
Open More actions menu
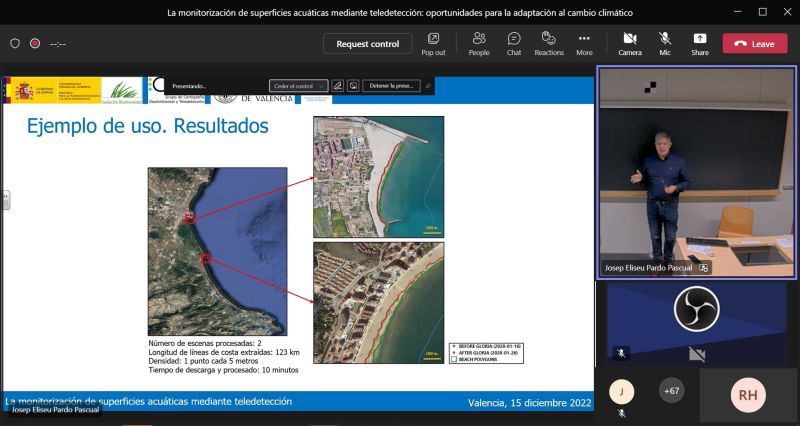(584, 44)
